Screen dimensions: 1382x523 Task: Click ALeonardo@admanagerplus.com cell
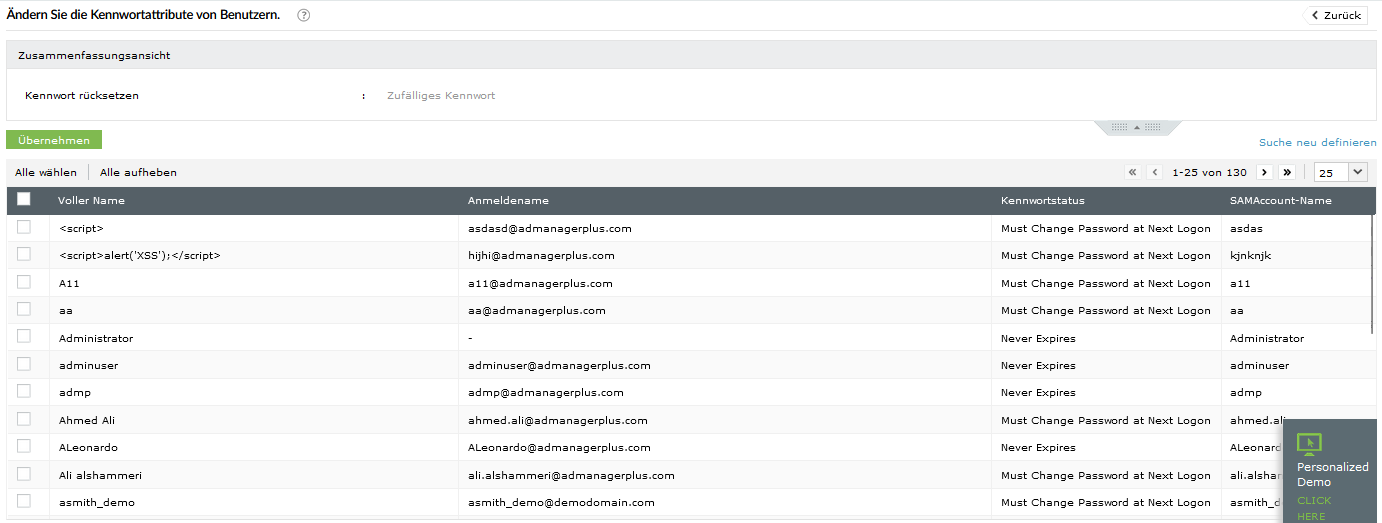tap(559, 447)
